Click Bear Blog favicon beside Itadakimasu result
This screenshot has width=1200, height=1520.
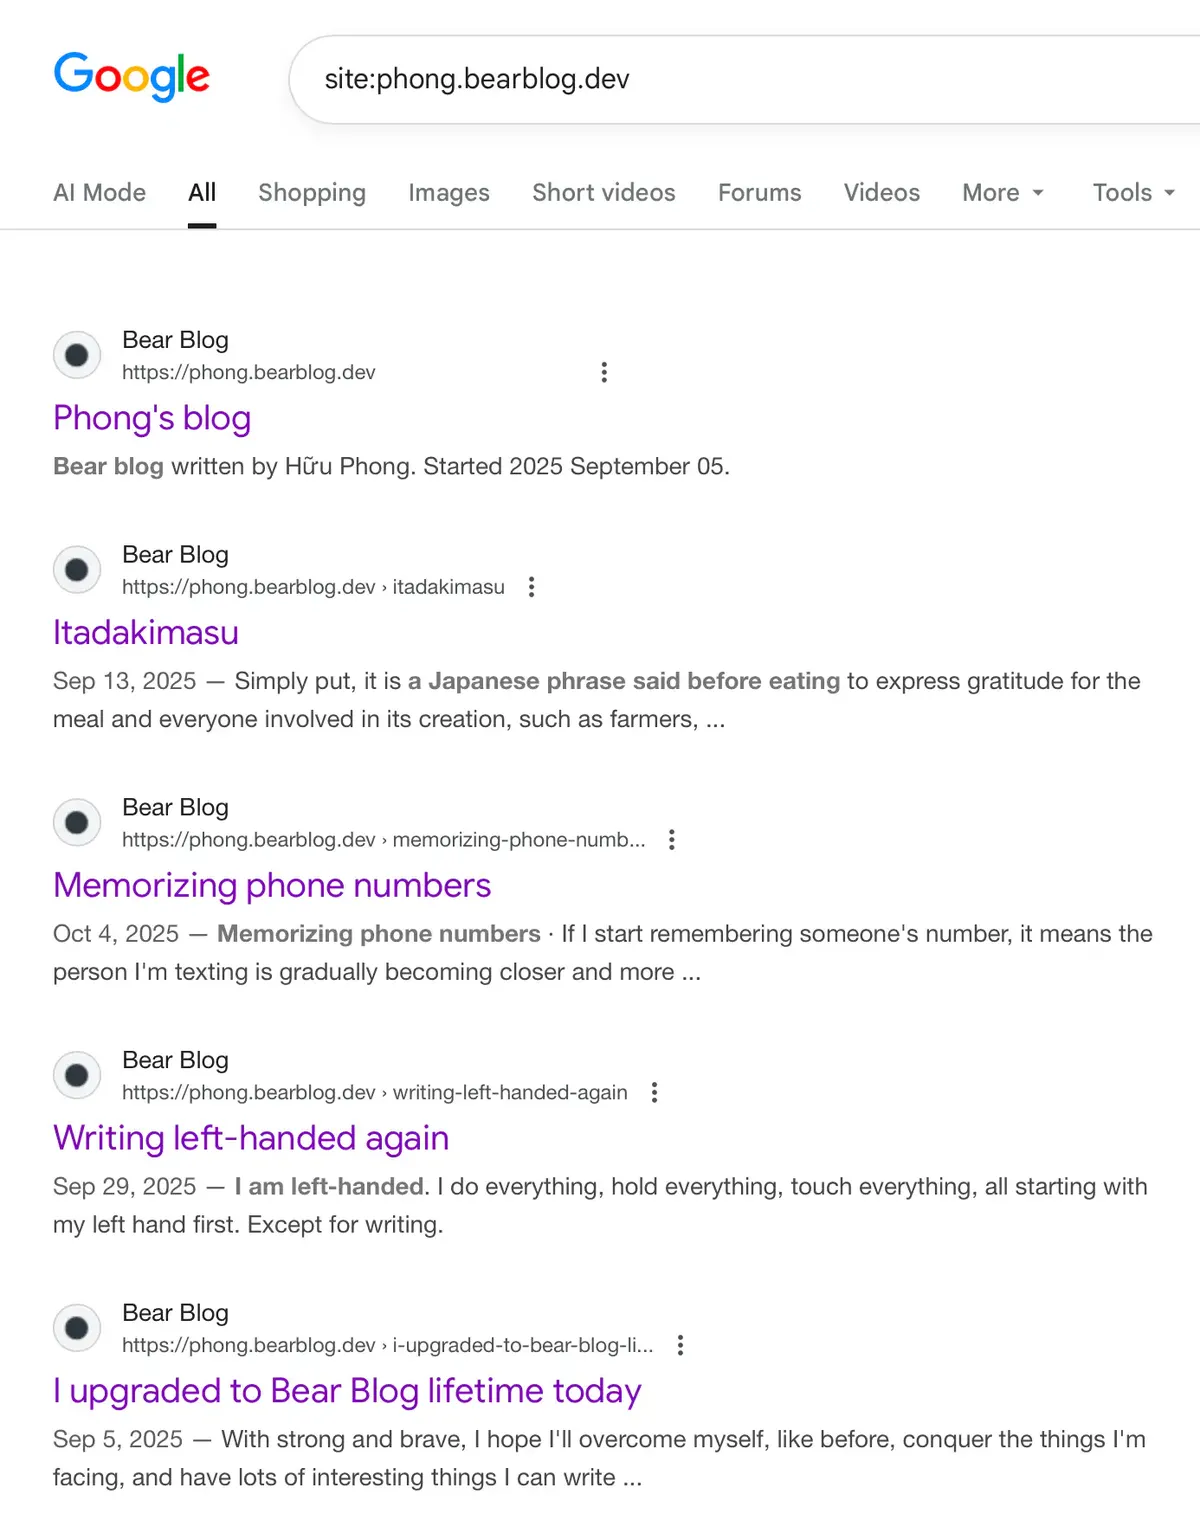tap(77, 570)
